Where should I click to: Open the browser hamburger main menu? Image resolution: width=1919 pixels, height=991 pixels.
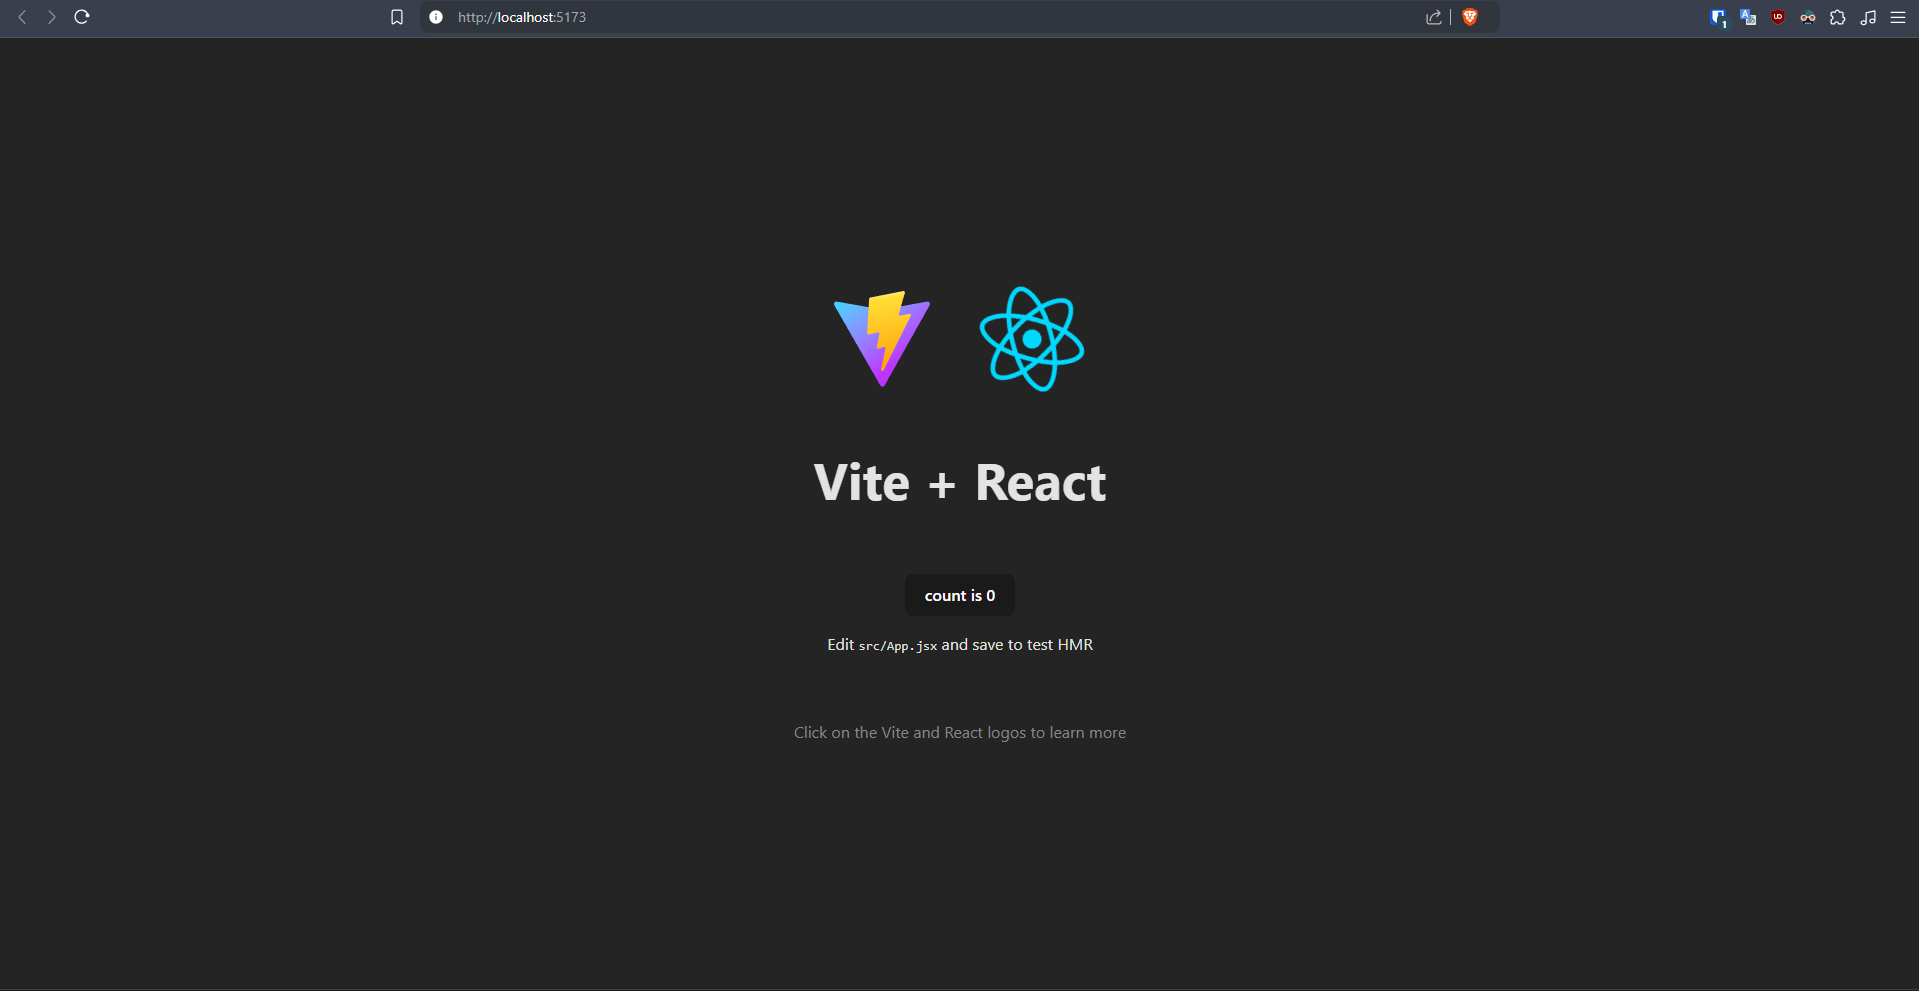[x=1898, y=17]
